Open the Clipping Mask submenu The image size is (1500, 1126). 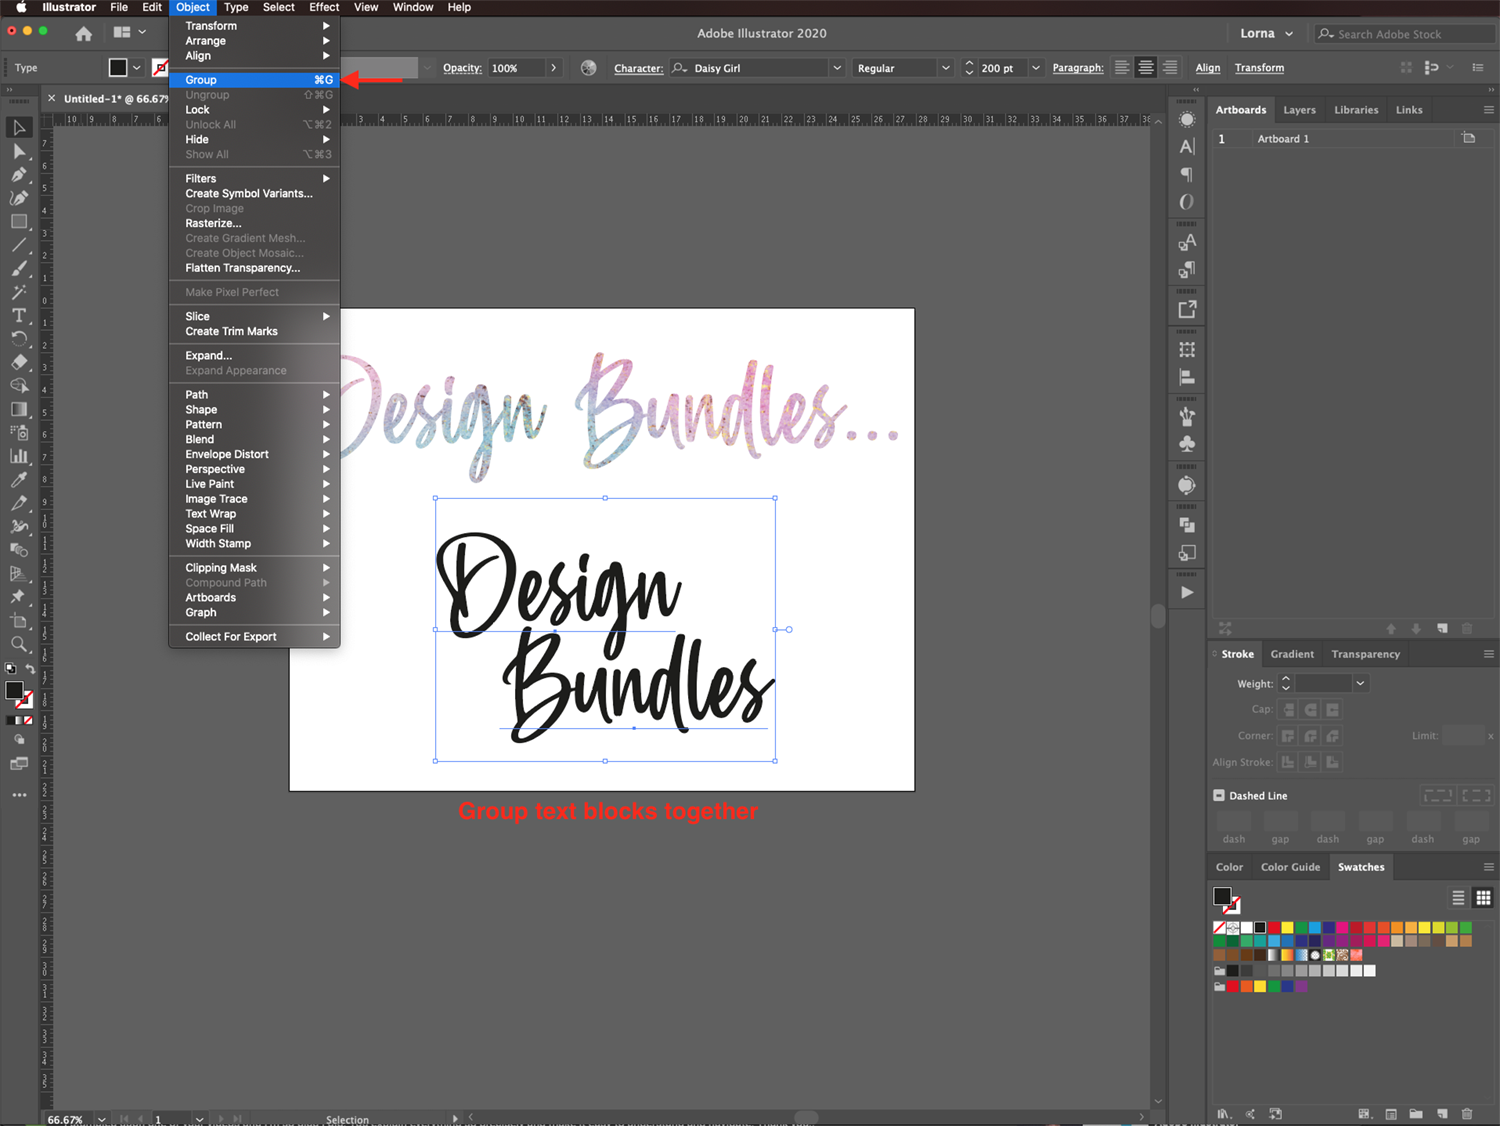click(x=255, y=568)
